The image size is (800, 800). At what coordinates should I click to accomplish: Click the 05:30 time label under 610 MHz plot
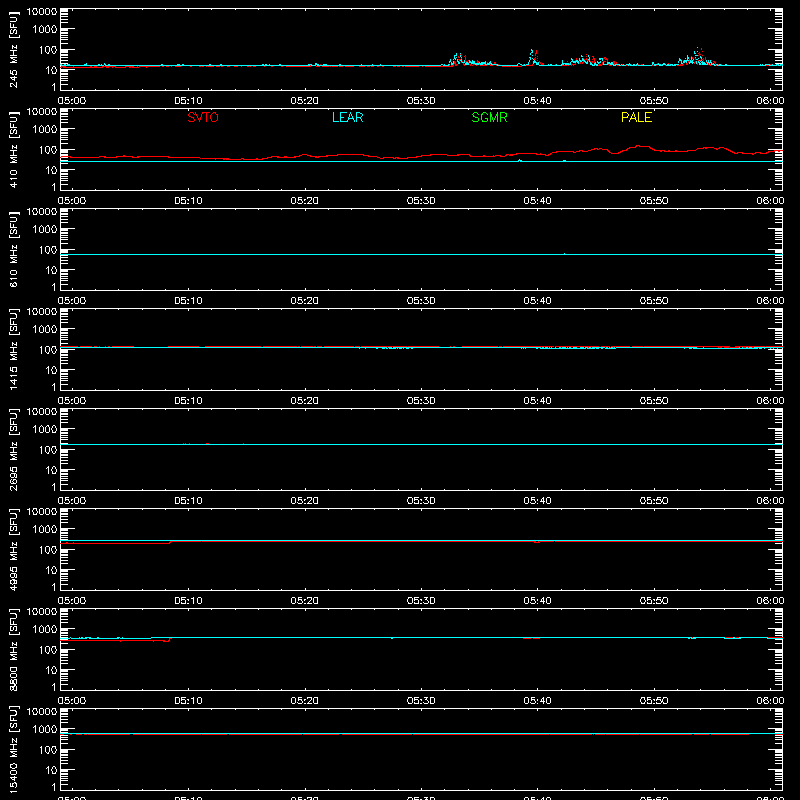pos(421,301)
